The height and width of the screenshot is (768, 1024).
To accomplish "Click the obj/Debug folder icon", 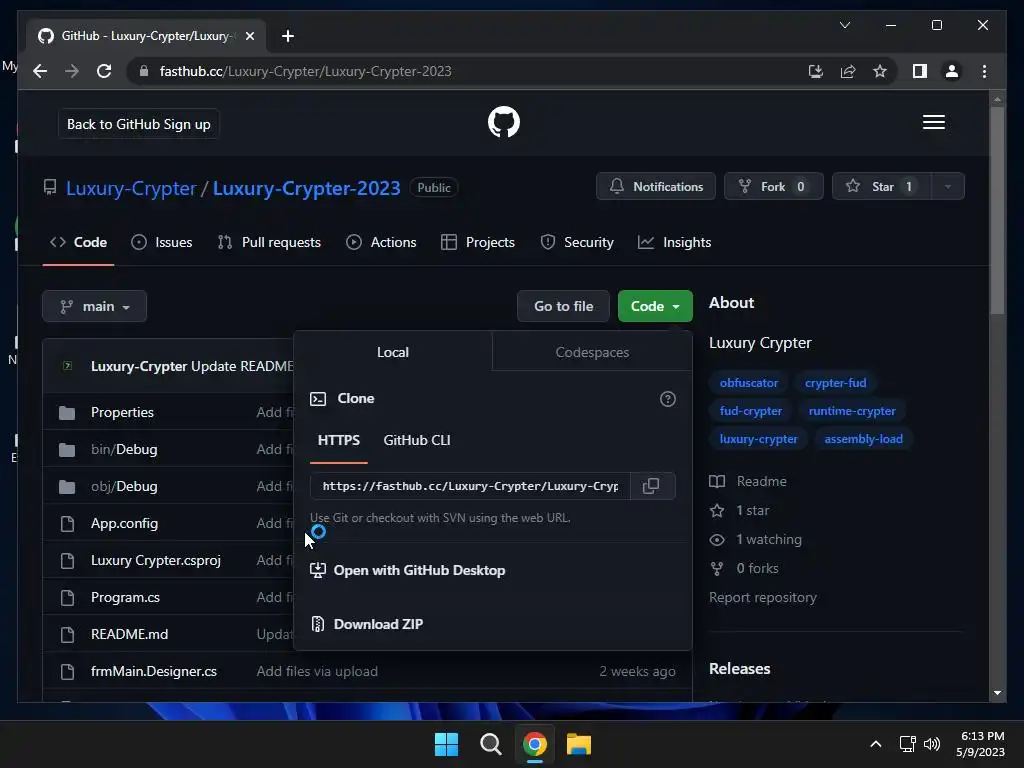I will [x=67, y=487].
